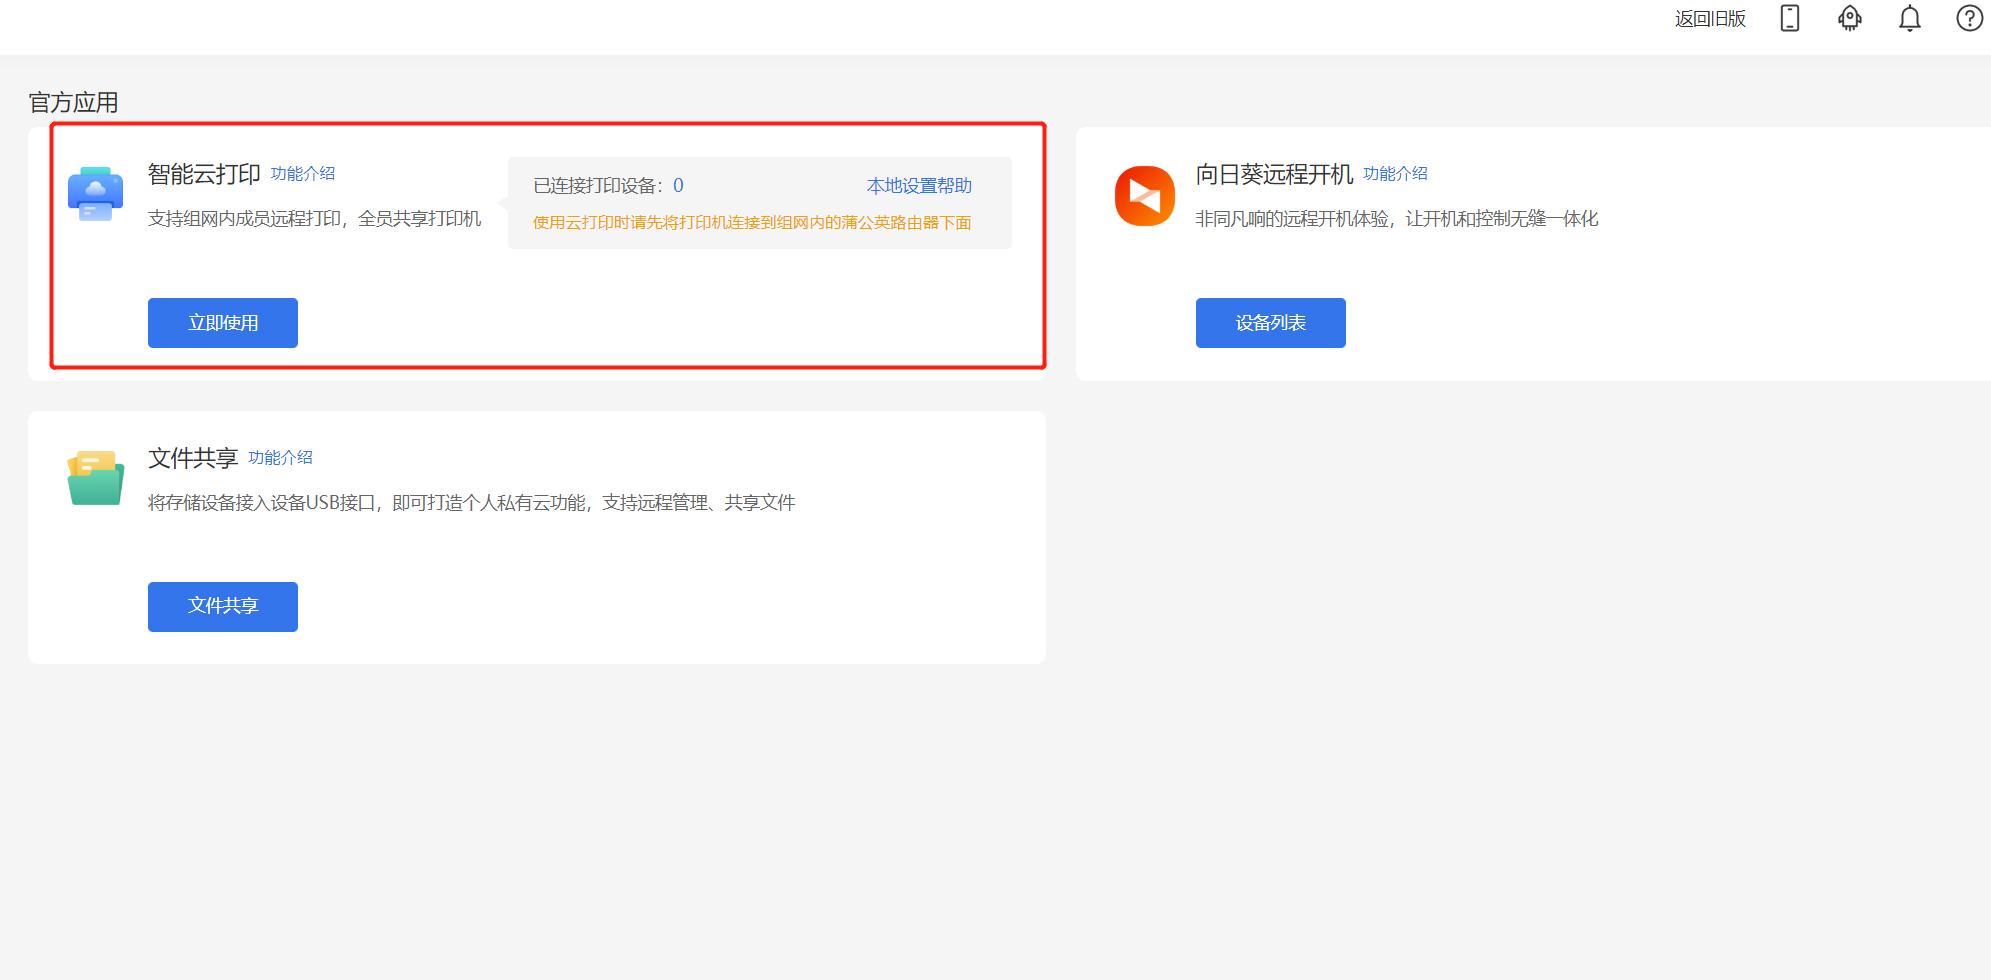This screenshot has width=1991, height=980.
Task: Select the 向日葵远程开机 card
Action: [x=1530, y=250]
